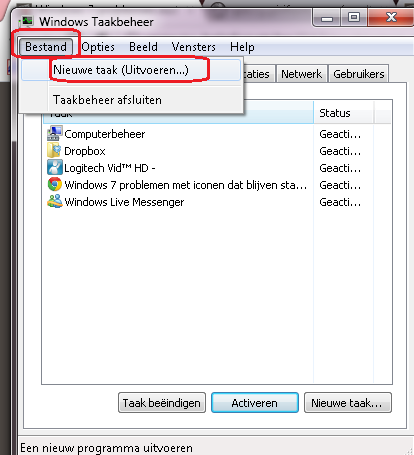Switch to the Netwerk tab
This screenshot has width=414, height=455.
point(301,74)
